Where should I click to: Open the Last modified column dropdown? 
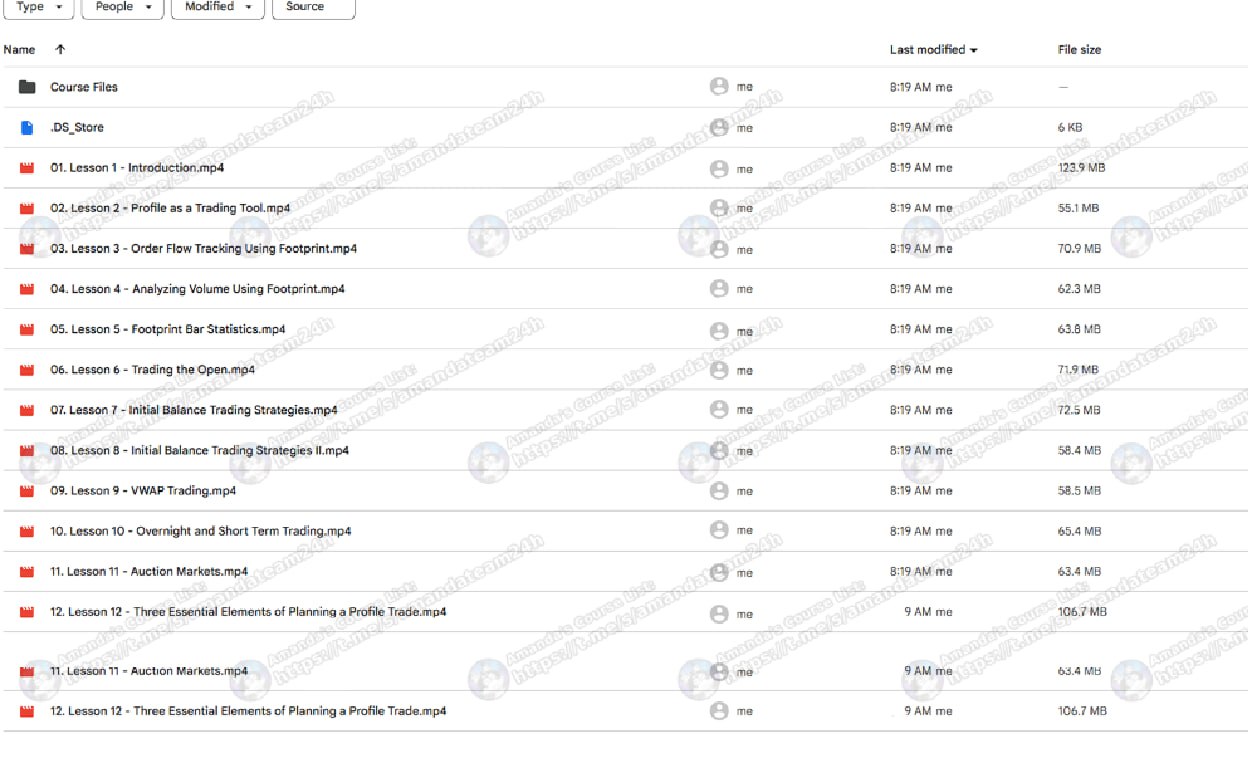(x=974, y=50)
